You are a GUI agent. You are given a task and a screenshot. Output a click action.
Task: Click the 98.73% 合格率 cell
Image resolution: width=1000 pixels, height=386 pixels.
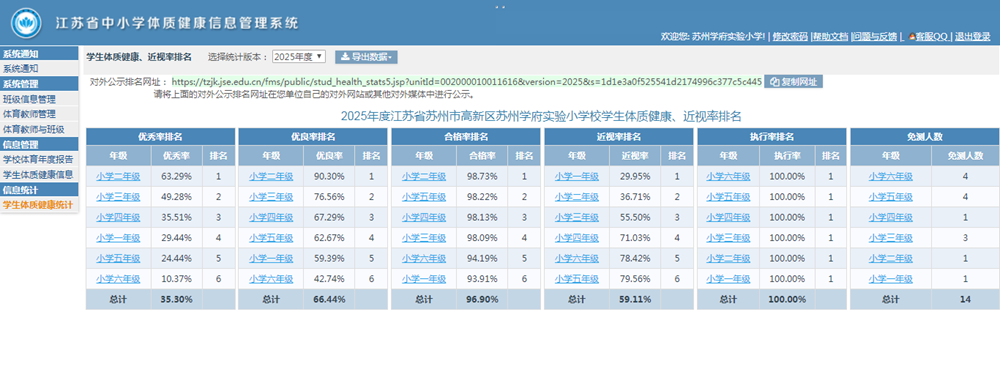tap(482, 176)
